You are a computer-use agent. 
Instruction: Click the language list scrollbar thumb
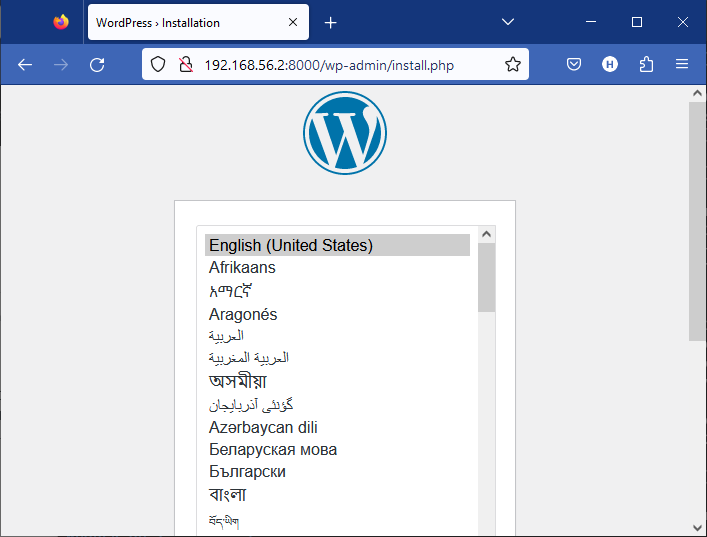486,277
